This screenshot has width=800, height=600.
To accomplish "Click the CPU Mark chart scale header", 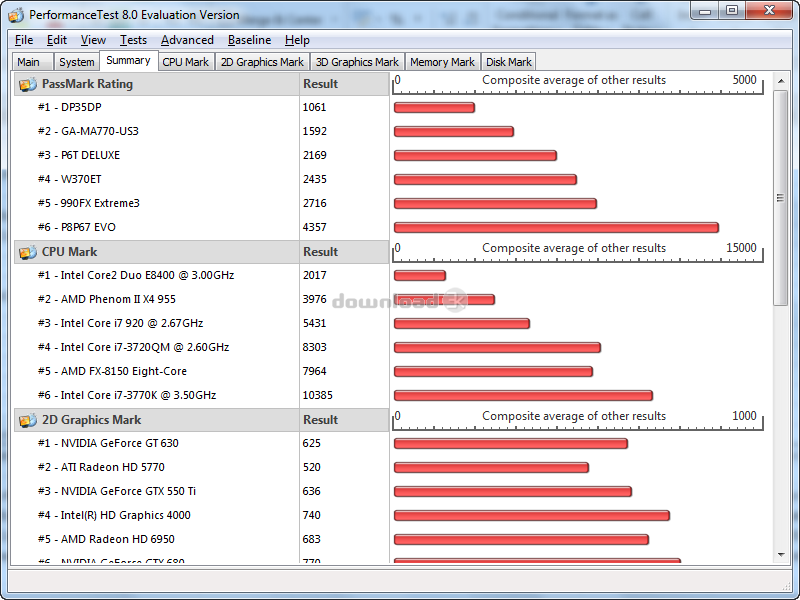I will (578, 252).
